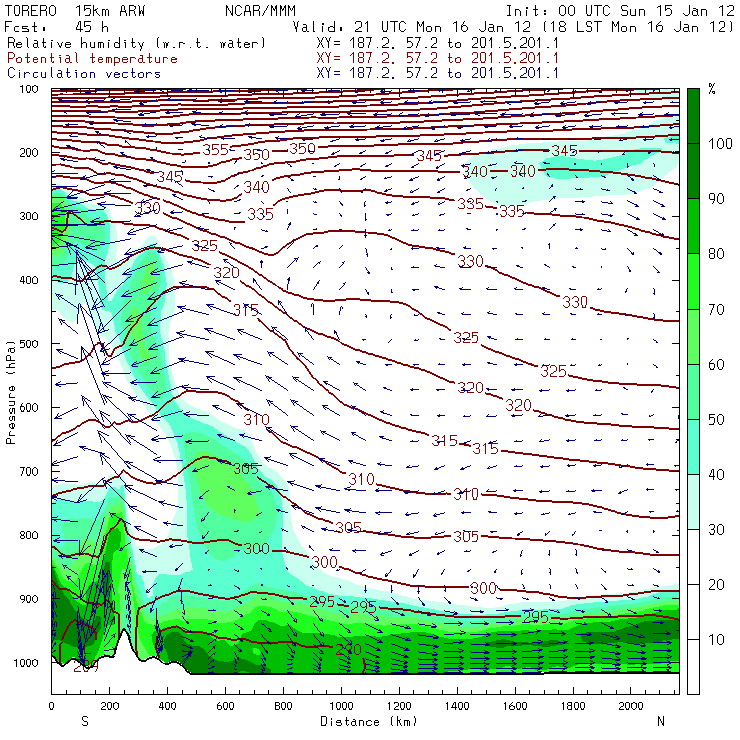Viewport: 740px width, 740px height.
Task: Click the '355' potential temperature contour label
Action: click(x=216, y=150)
